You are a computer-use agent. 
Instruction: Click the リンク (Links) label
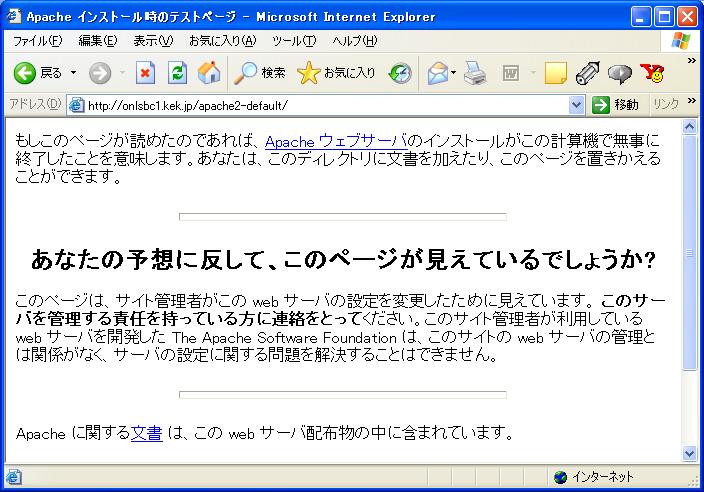click(x=666, y=105)
